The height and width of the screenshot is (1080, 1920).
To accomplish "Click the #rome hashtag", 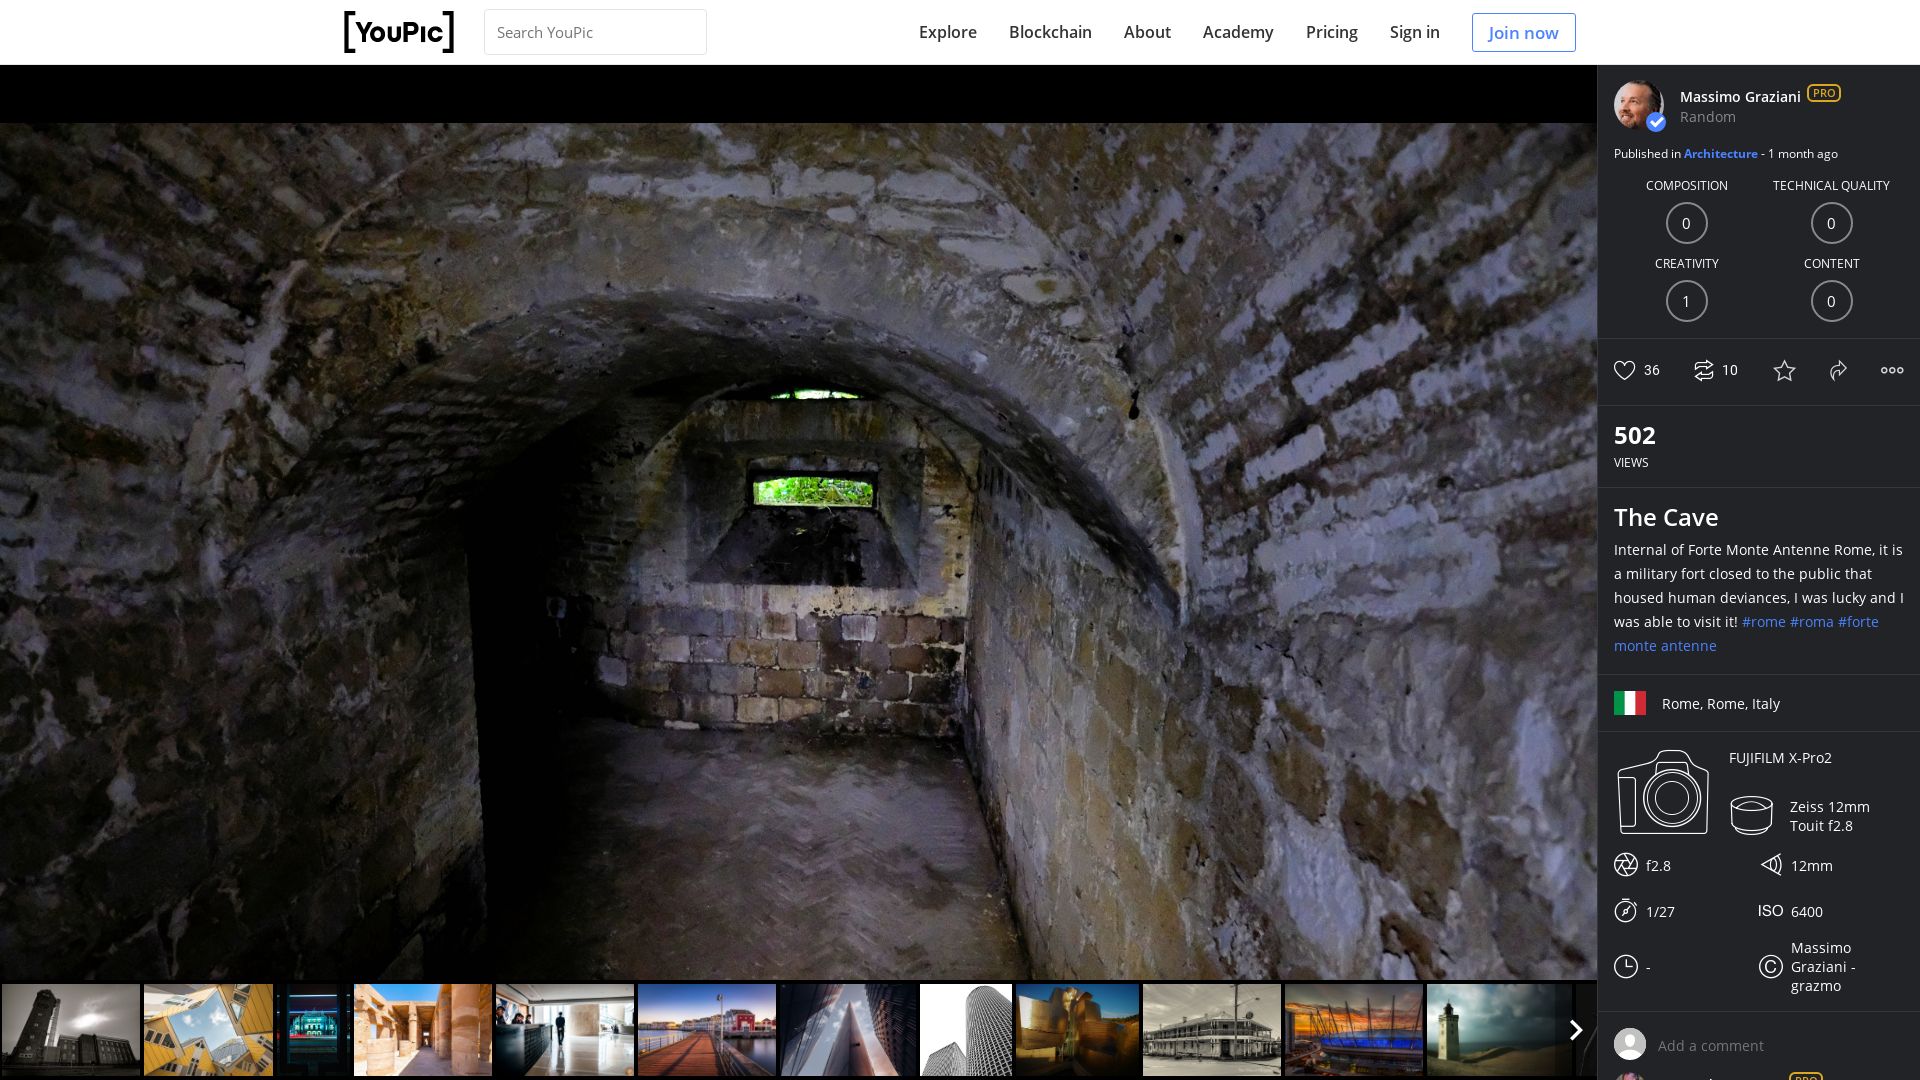I will click(x=1763, y=622).
